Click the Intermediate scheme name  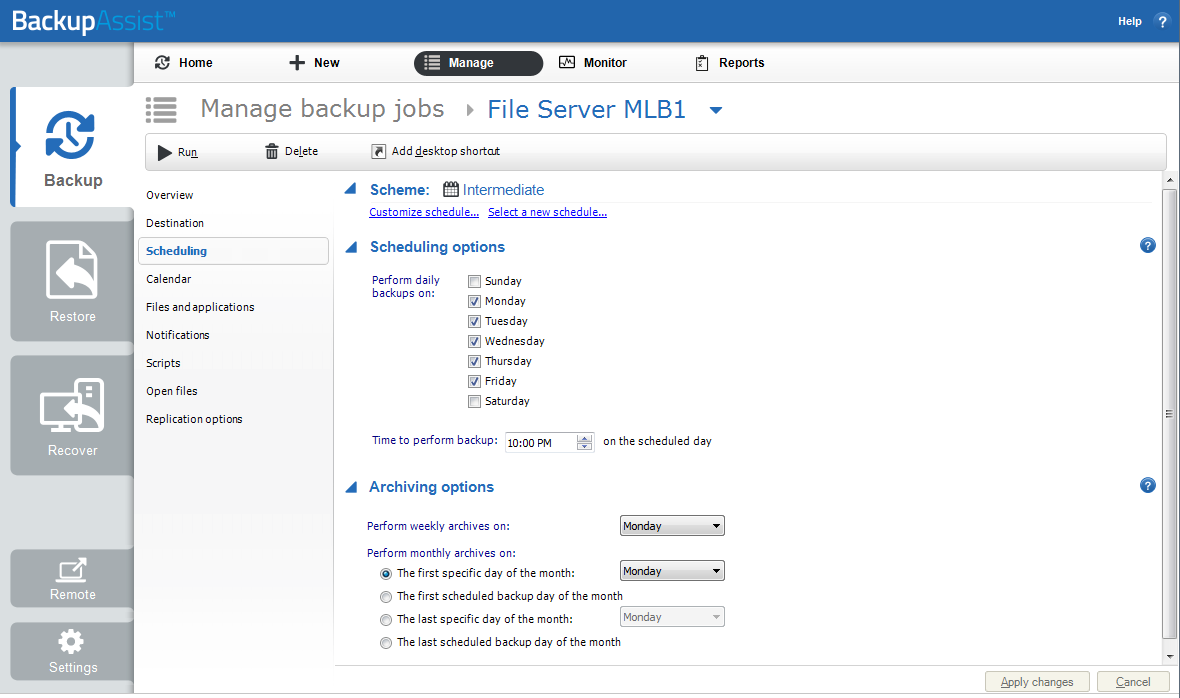point(503,190)
